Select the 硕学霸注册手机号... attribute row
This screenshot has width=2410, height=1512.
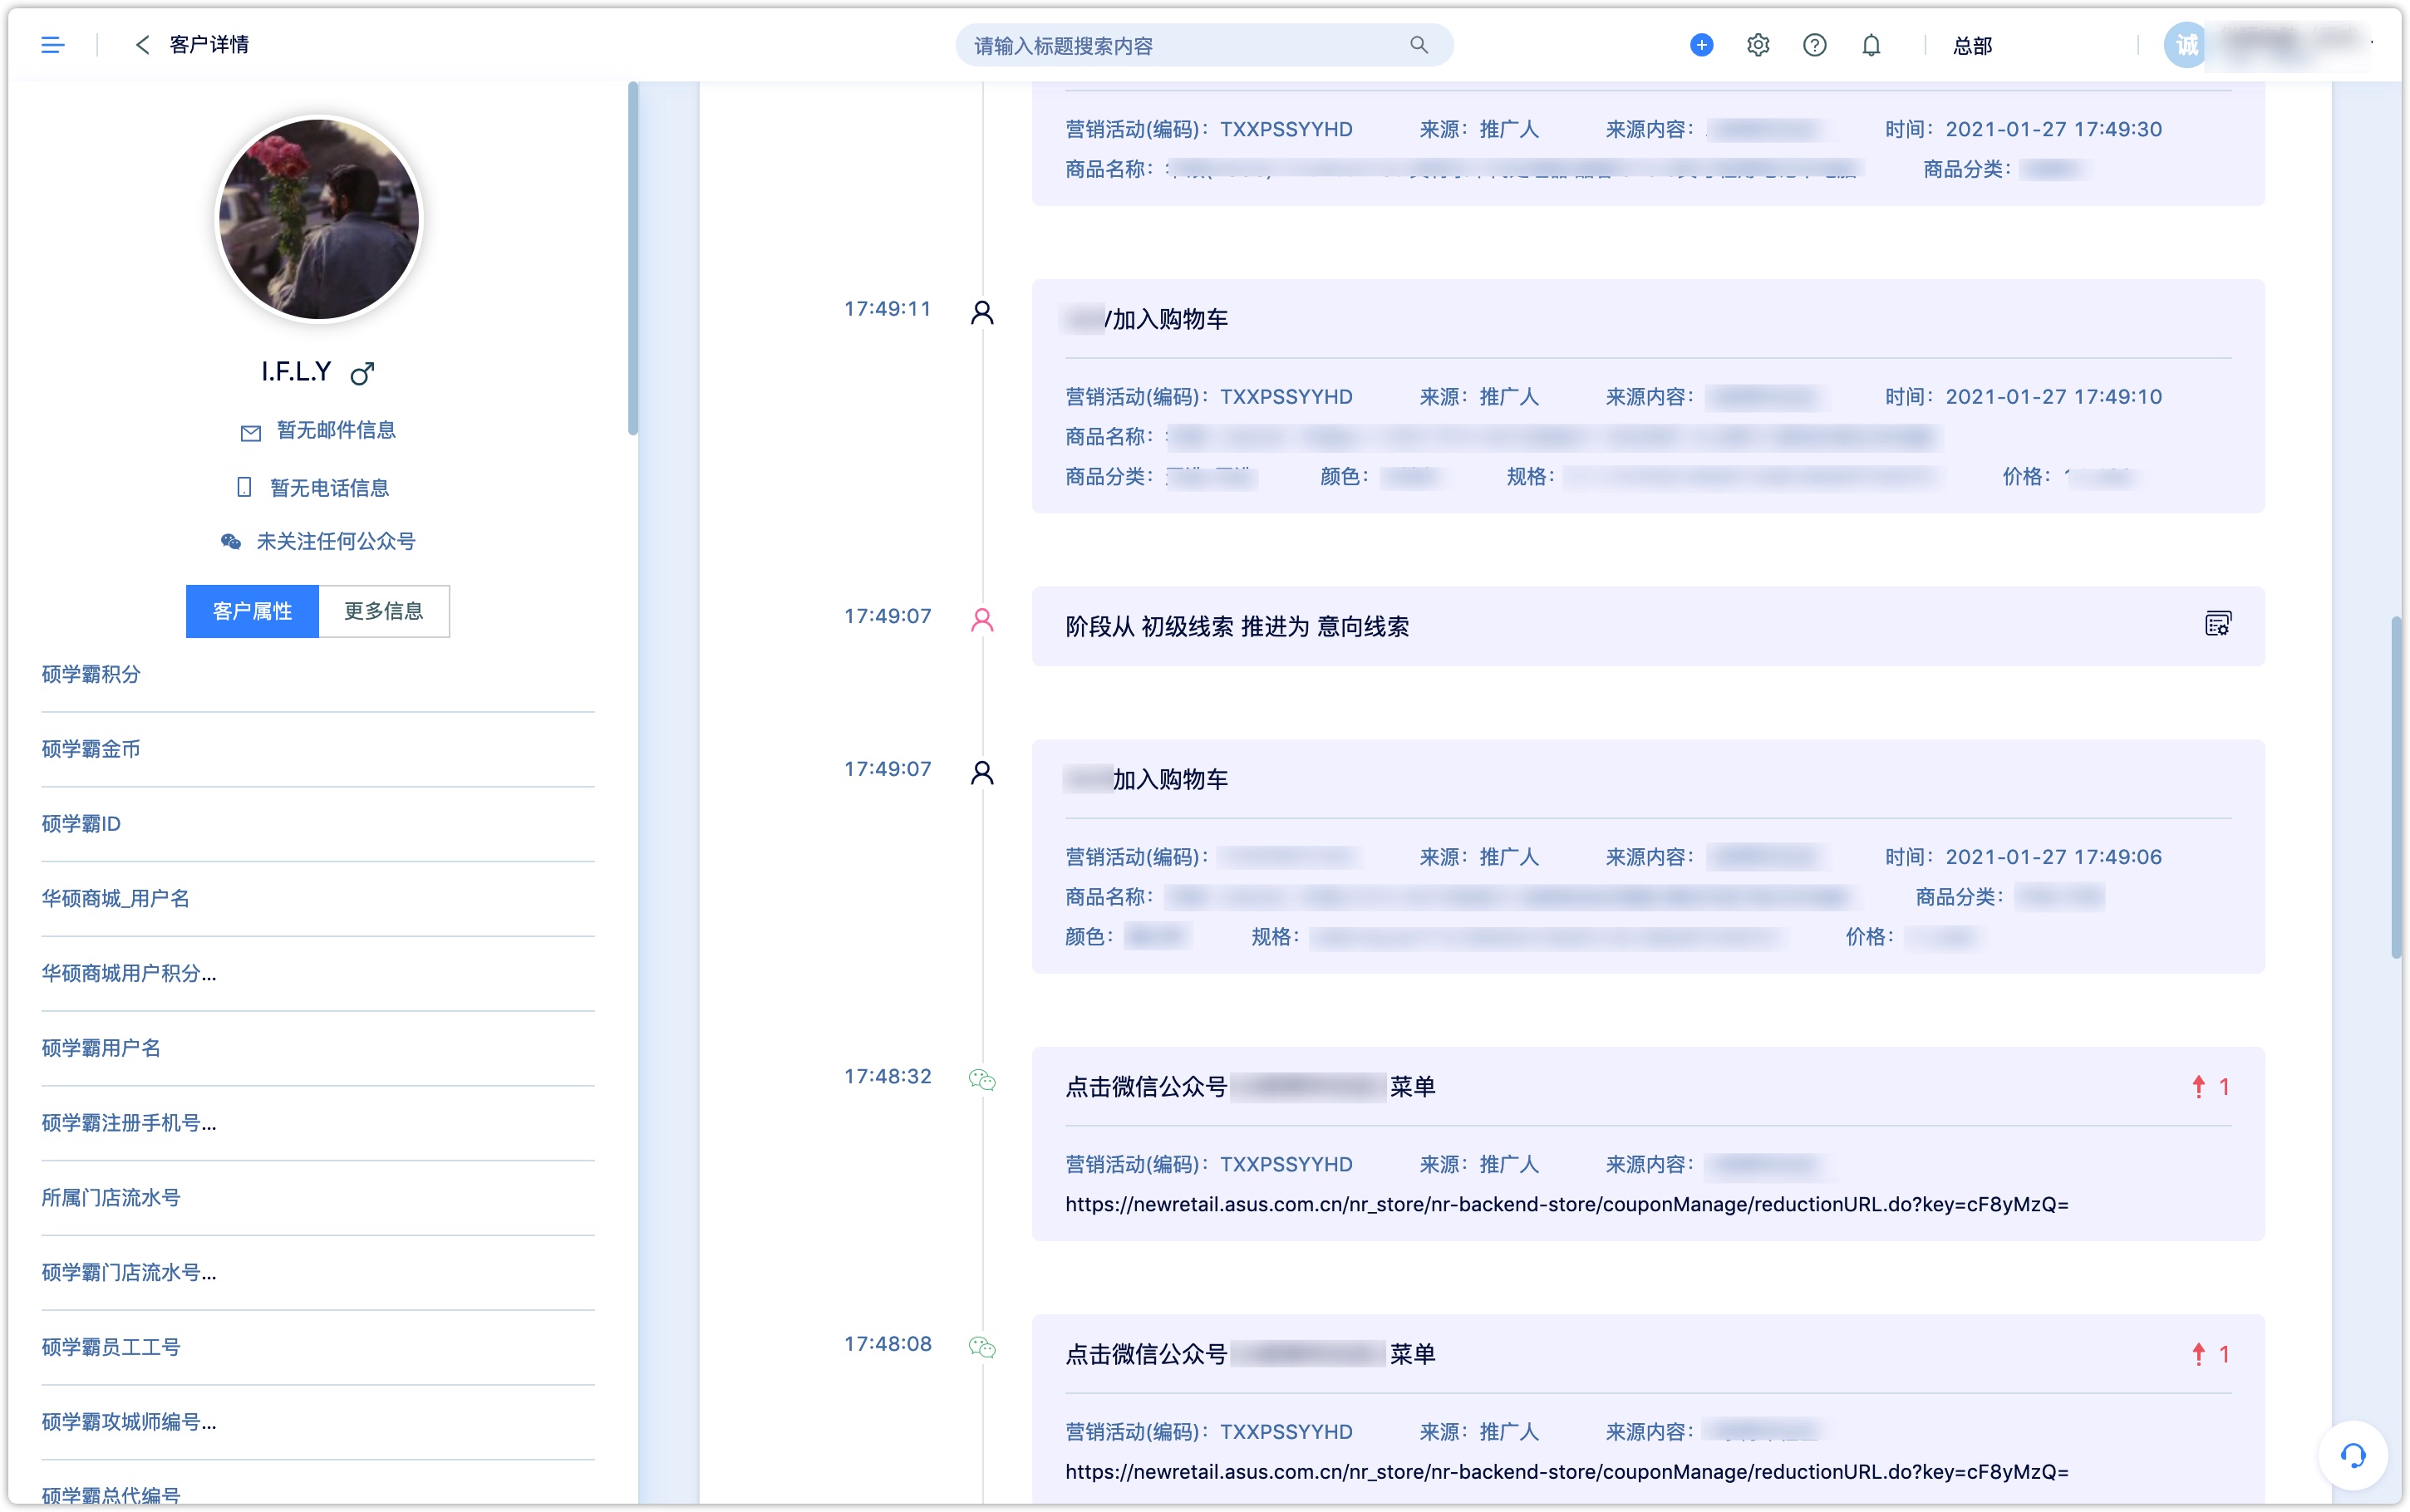(318, 1123)
